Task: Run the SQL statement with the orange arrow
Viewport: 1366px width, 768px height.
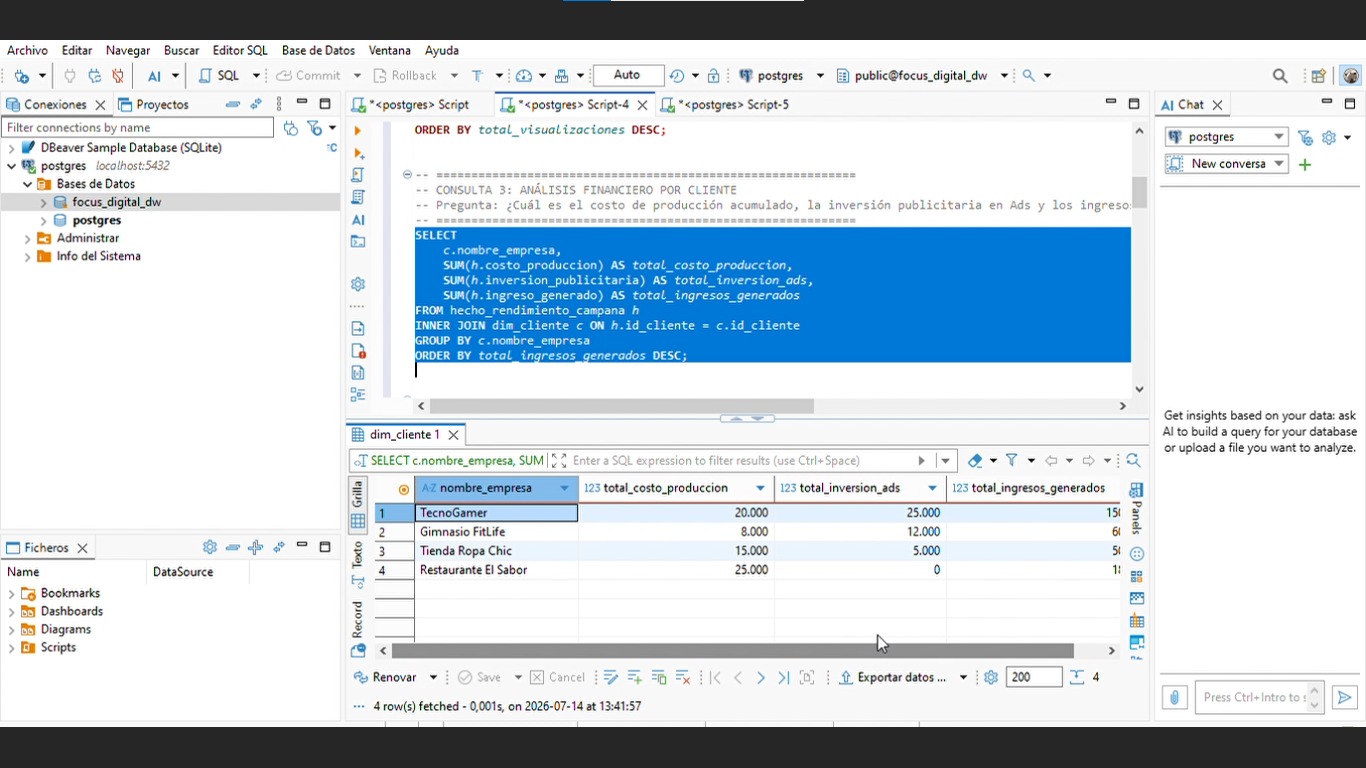Action: (x=357, y=130)
